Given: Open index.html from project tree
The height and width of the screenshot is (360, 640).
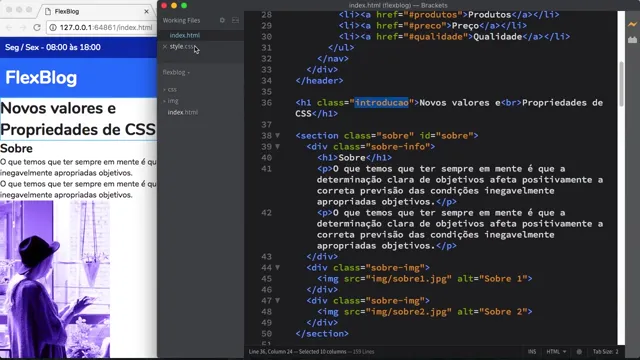Looking at the screenshot, I should pos(182,112).
